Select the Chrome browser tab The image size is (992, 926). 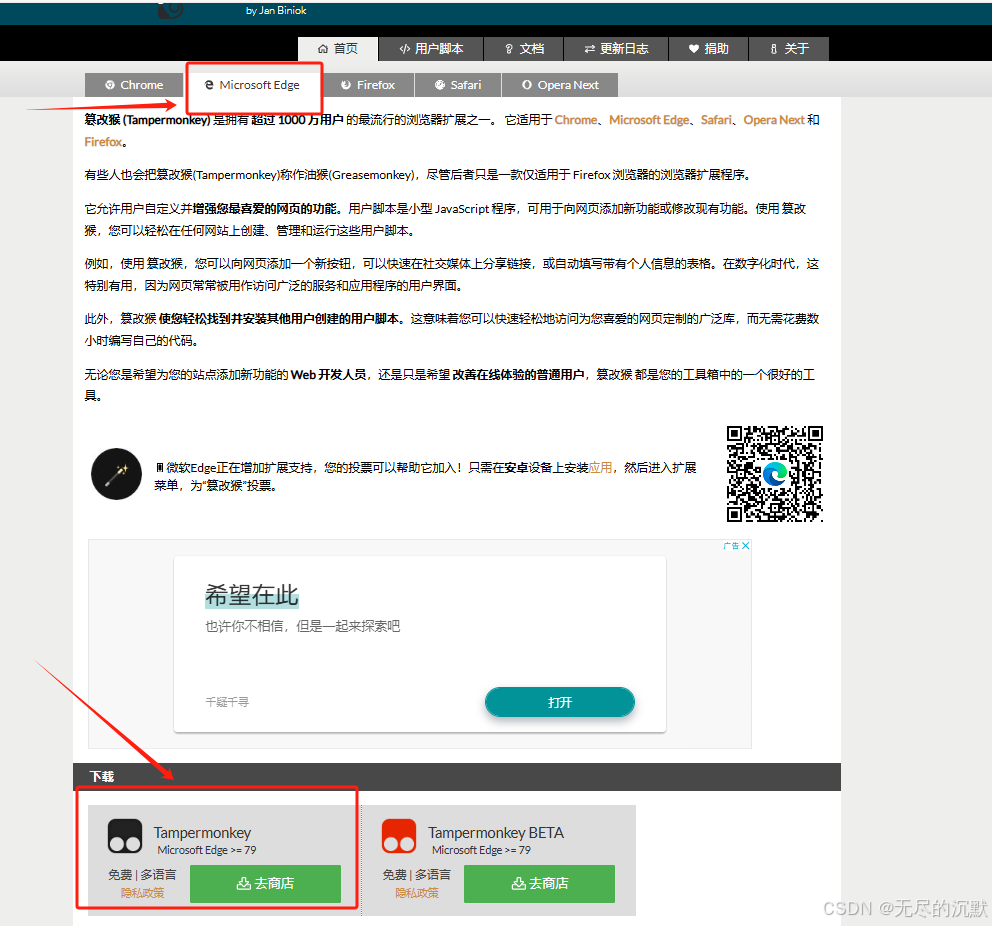(x=134, y=85)
